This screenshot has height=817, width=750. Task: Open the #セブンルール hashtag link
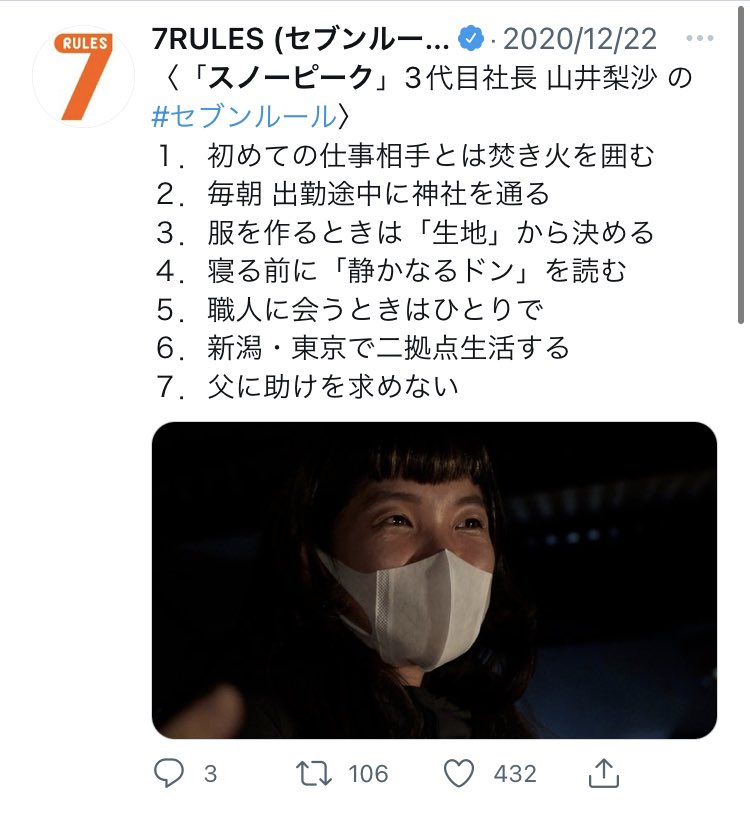[243, 116]
